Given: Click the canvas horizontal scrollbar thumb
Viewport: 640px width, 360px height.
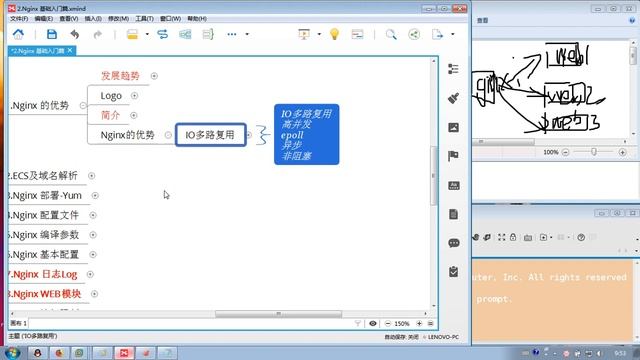Looking at the screenshot, I should (278, 314).
